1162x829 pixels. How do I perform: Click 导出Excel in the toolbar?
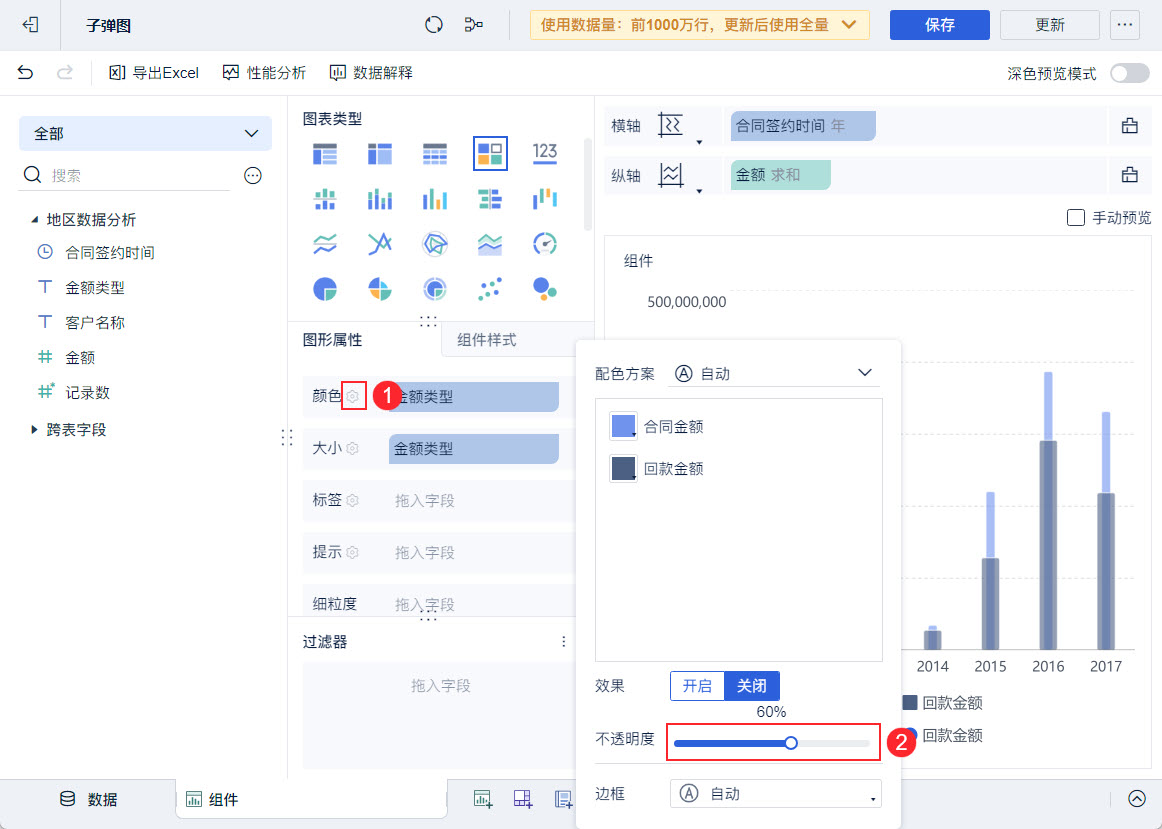point(154,73)
